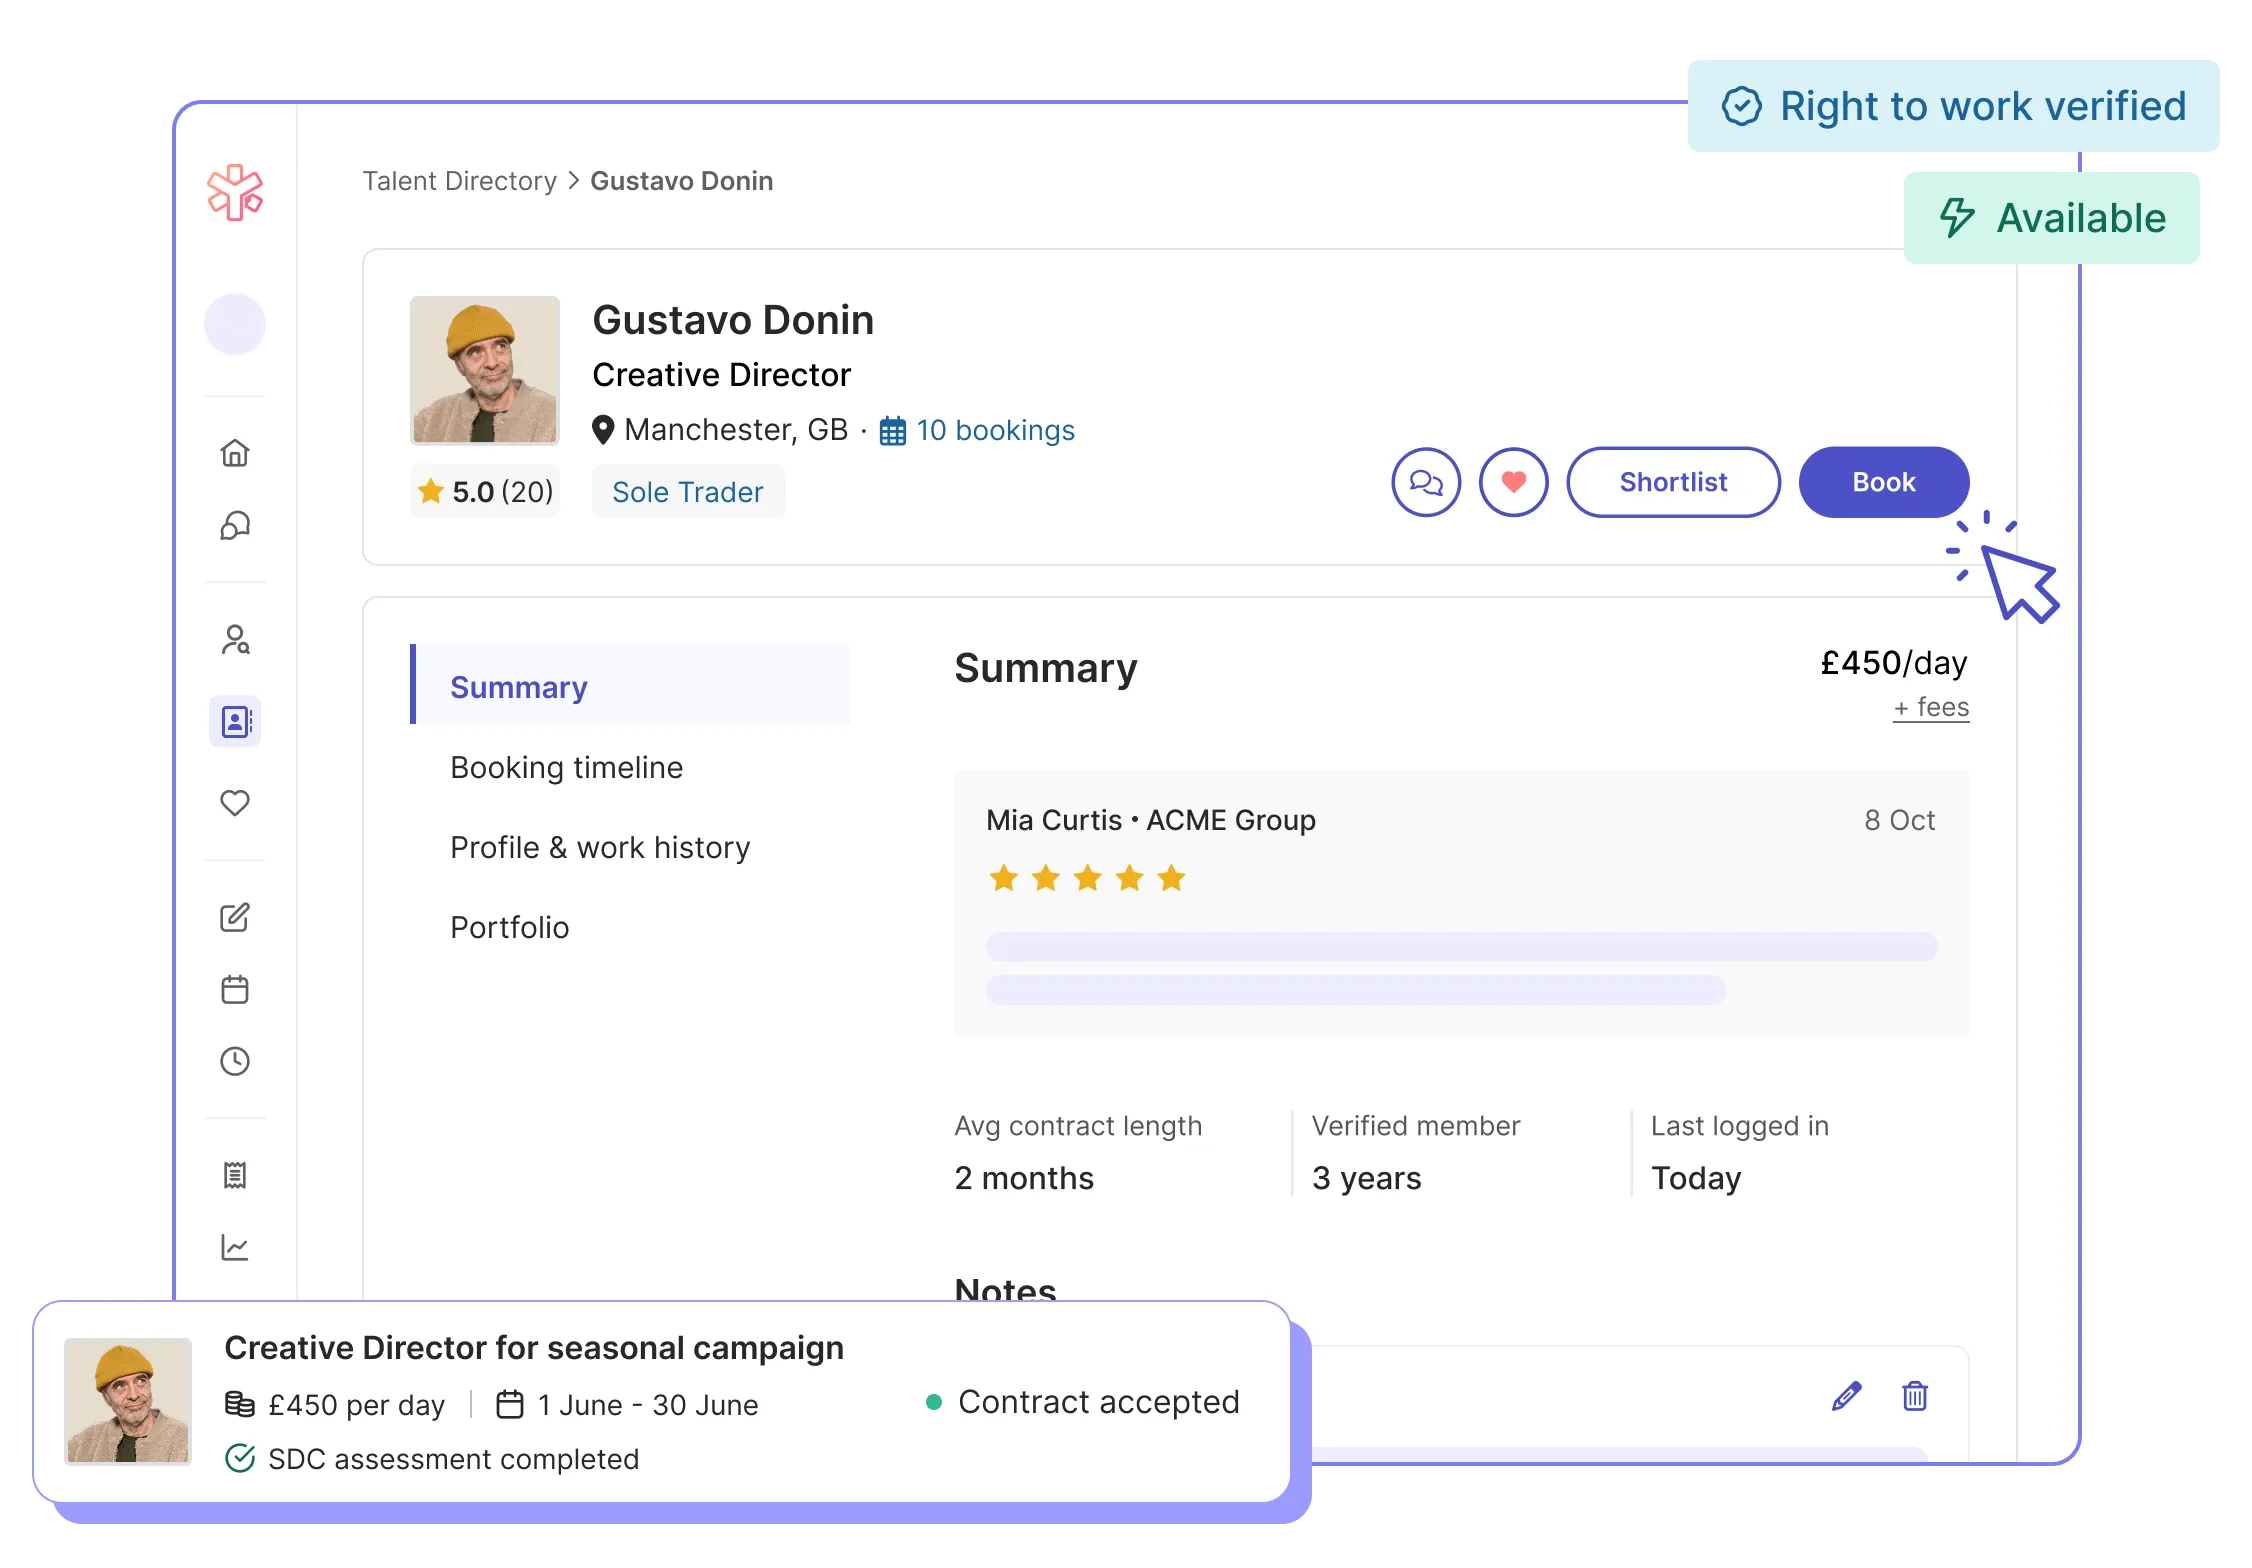Open the 10 bookings link
Screen dimensions: 2252x1568
point(994,430)
